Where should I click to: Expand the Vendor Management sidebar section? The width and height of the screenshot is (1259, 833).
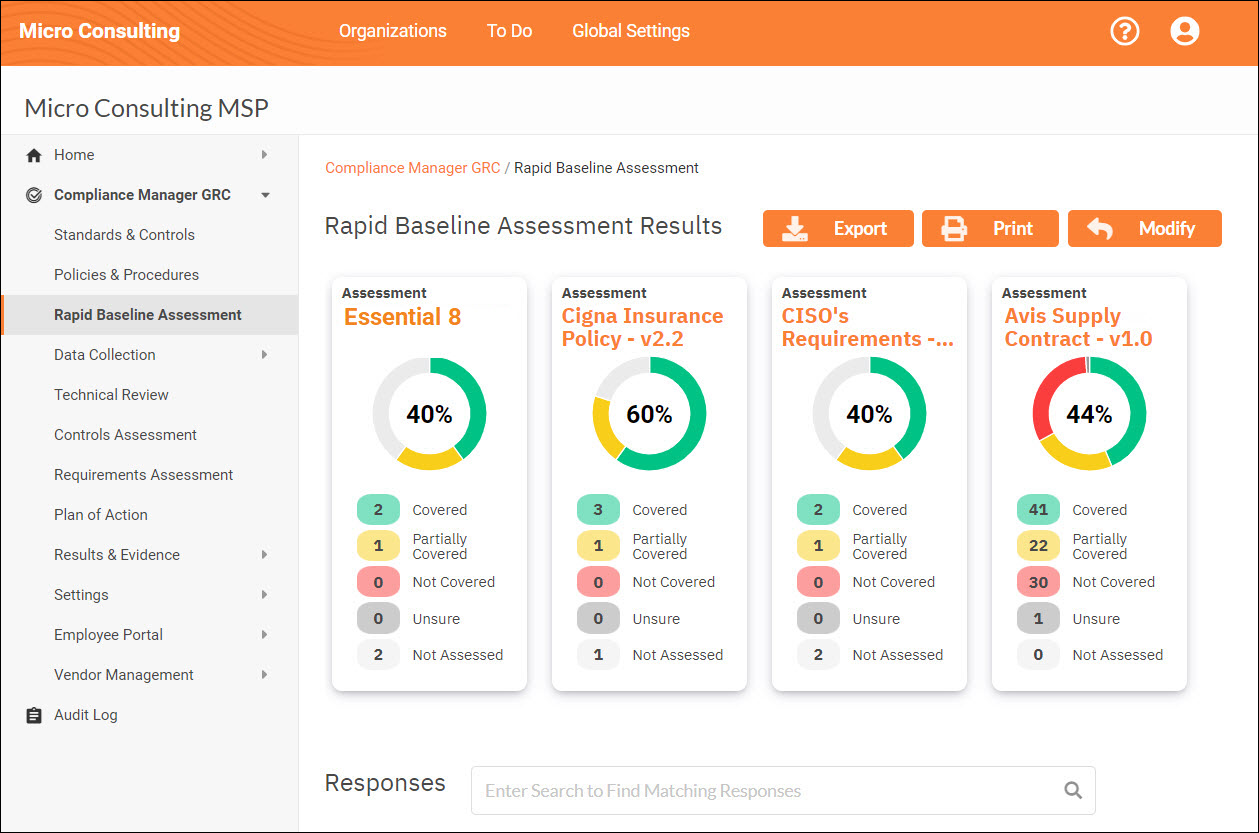[x=264, y=674]
